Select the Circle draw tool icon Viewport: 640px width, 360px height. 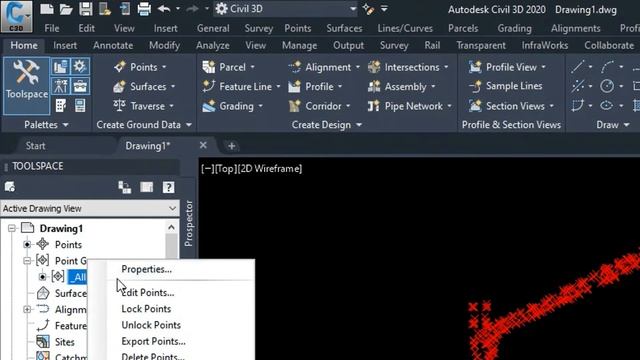click(x=607, y=86)
